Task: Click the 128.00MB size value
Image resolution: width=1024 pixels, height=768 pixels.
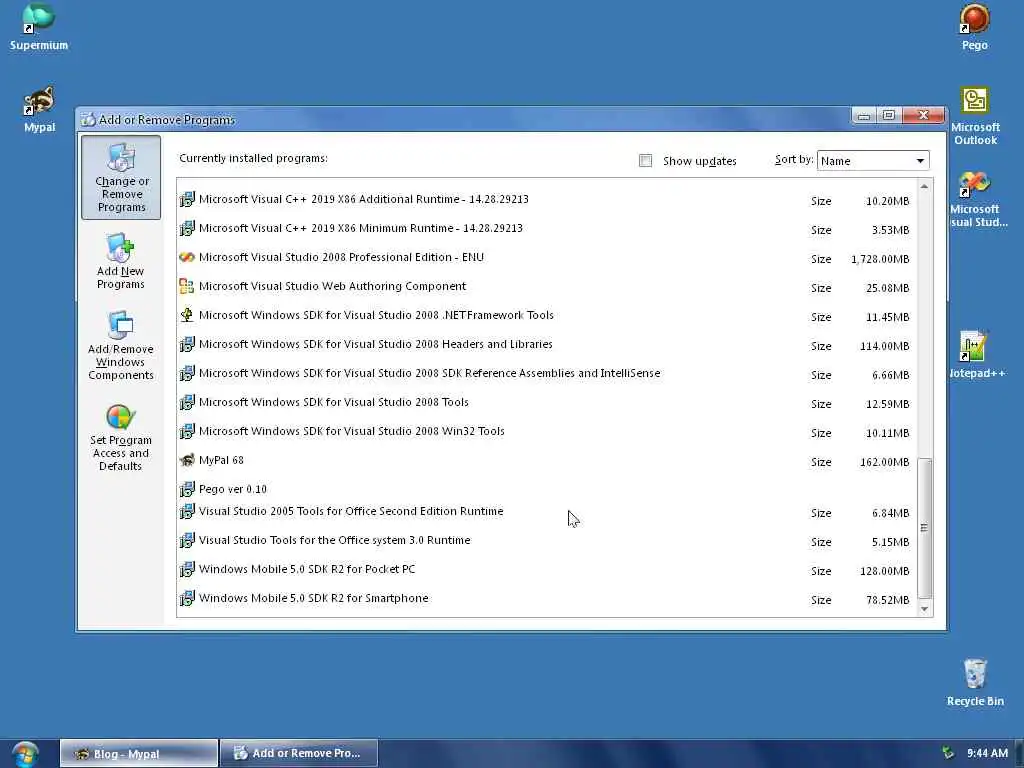Action: (x=884, y=571)
